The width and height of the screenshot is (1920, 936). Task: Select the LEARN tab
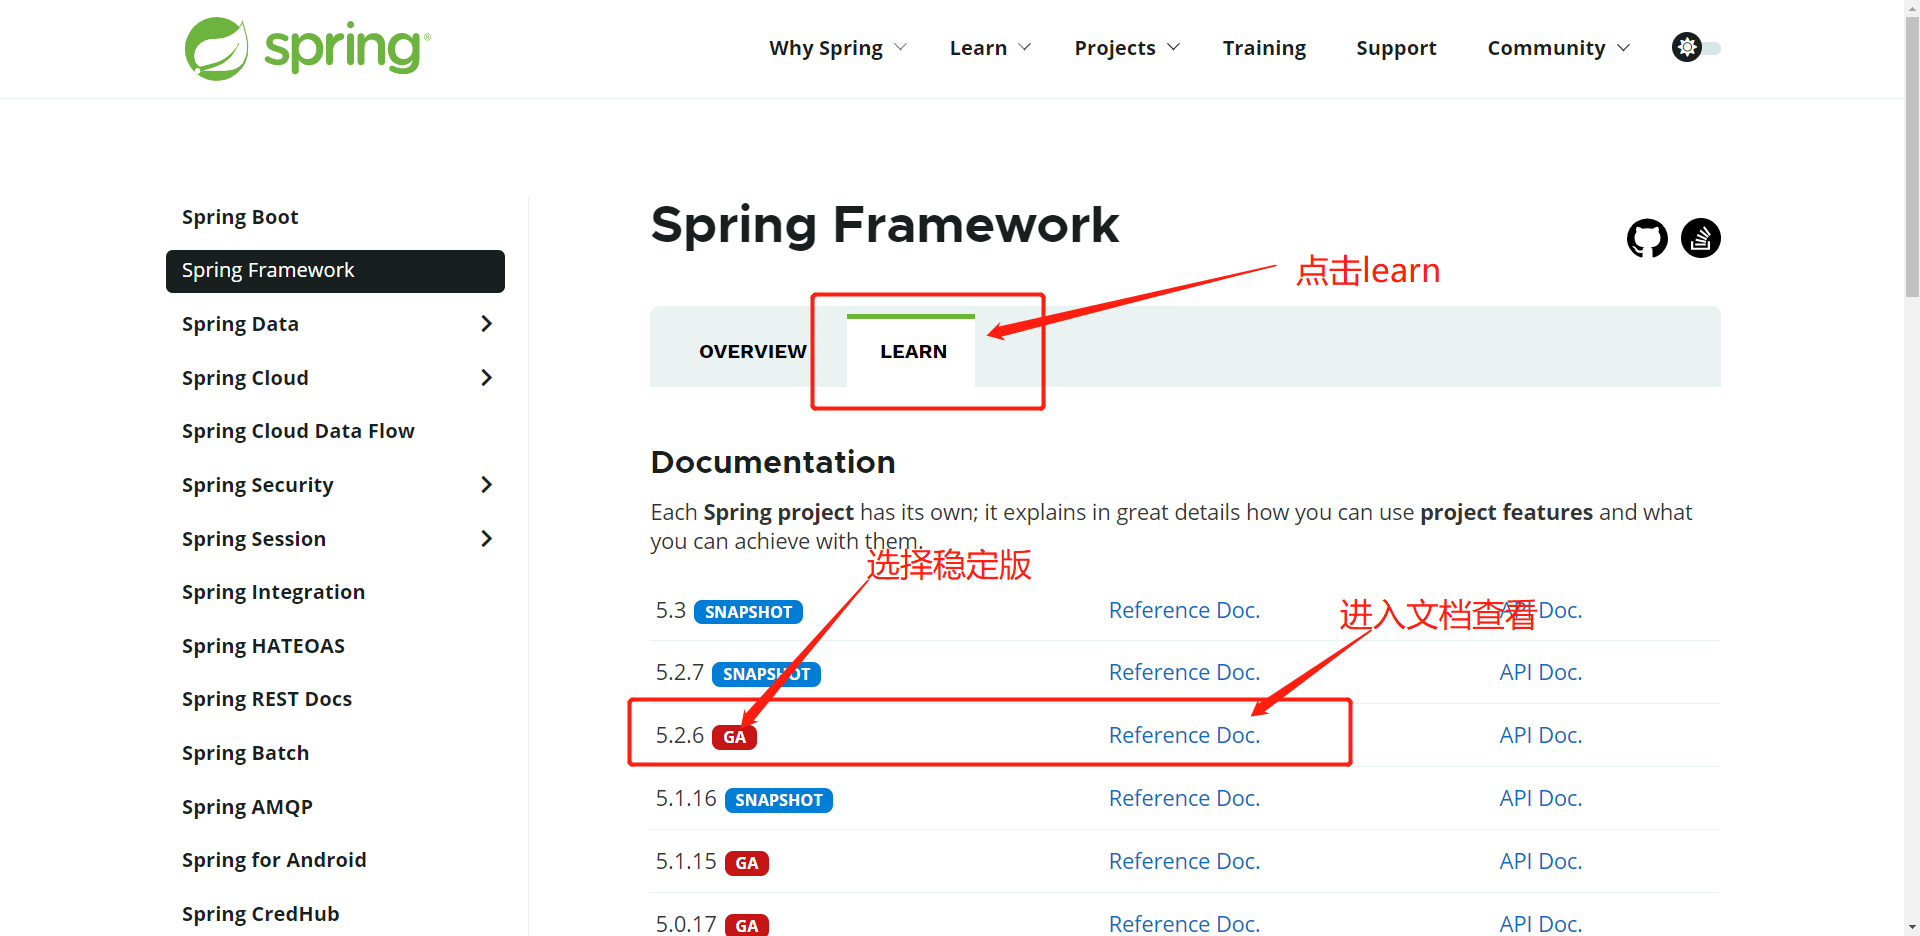[912, 351]
